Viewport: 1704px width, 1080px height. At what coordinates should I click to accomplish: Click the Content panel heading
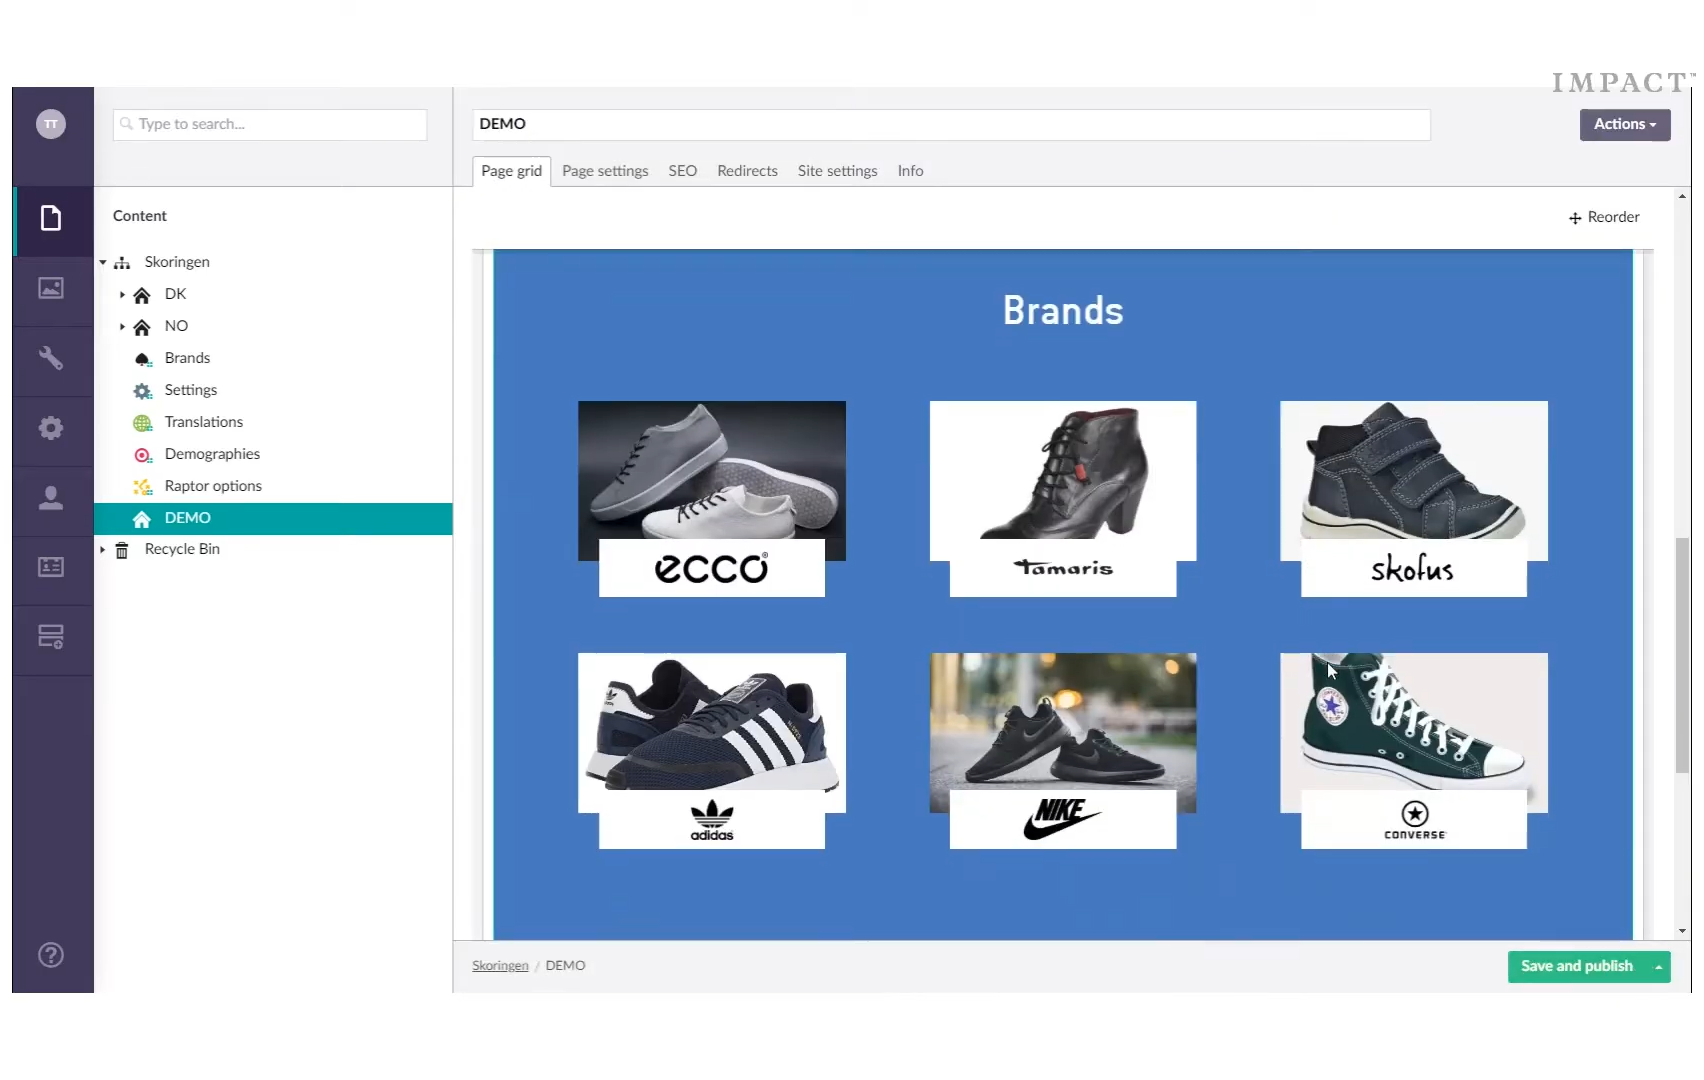pos(140,216)
